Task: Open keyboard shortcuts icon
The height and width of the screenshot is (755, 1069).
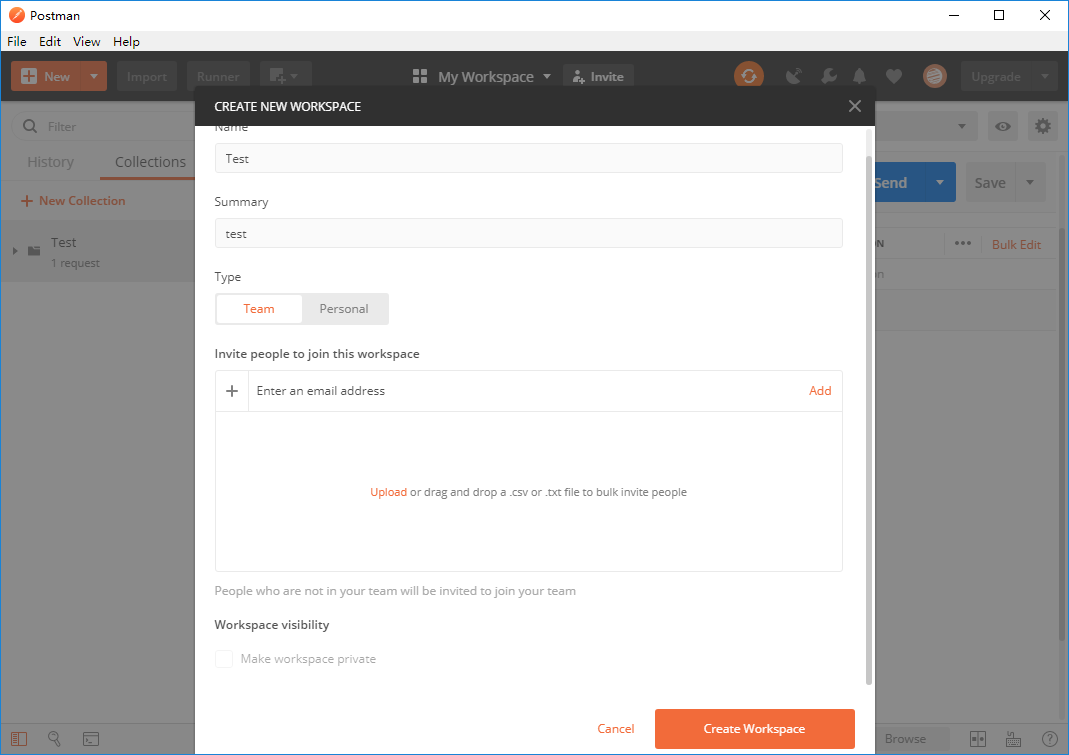Action: [1013, 739]
